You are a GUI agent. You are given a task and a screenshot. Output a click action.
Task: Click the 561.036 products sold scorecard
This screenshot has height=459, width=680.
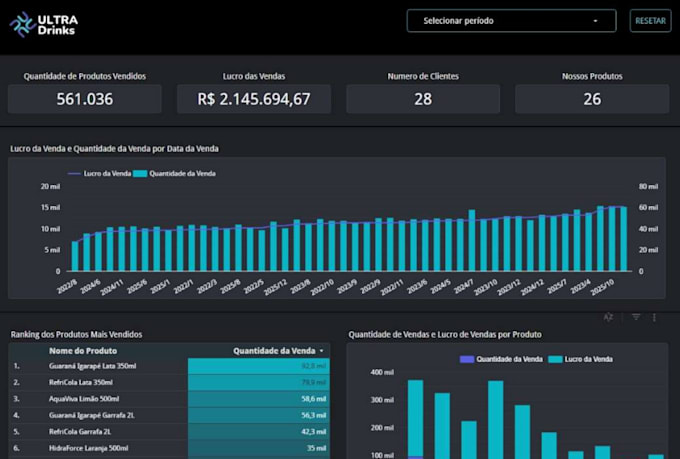tap(85, 99)
